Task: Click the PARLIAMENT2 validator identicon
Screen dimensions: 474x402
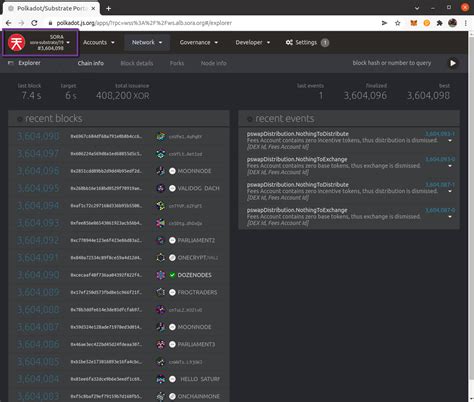Action: tap(161, 240)
